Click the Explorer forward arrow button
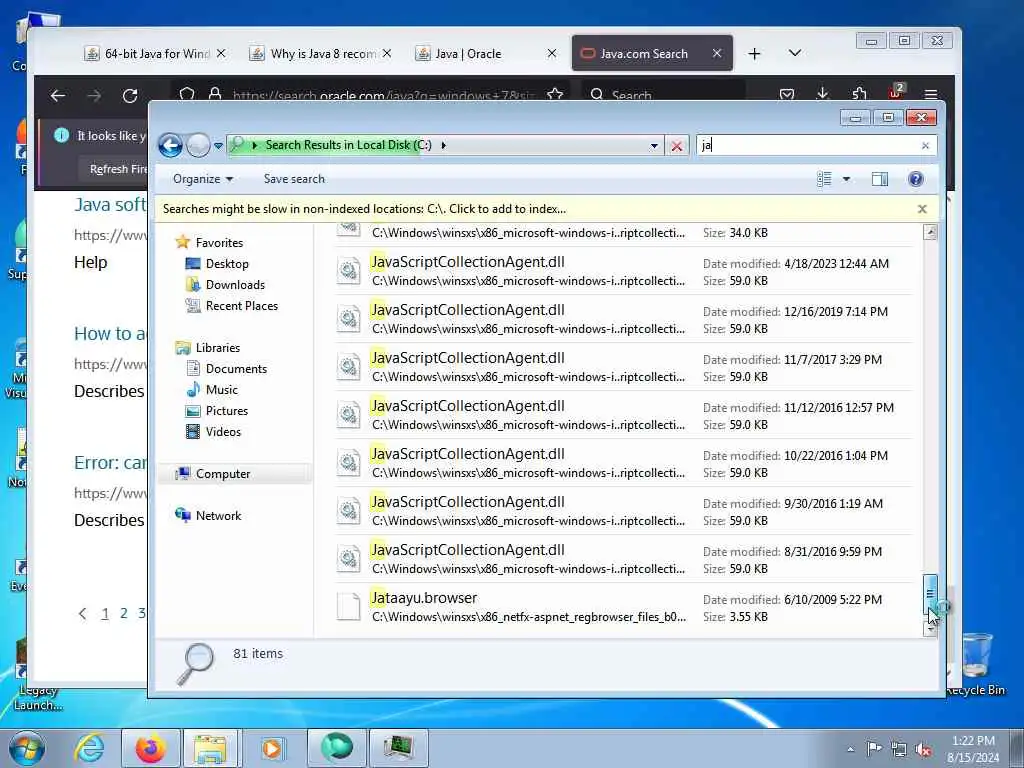Image resolution: width=1024 pixels, height=768 pixels. click(198, 145)
